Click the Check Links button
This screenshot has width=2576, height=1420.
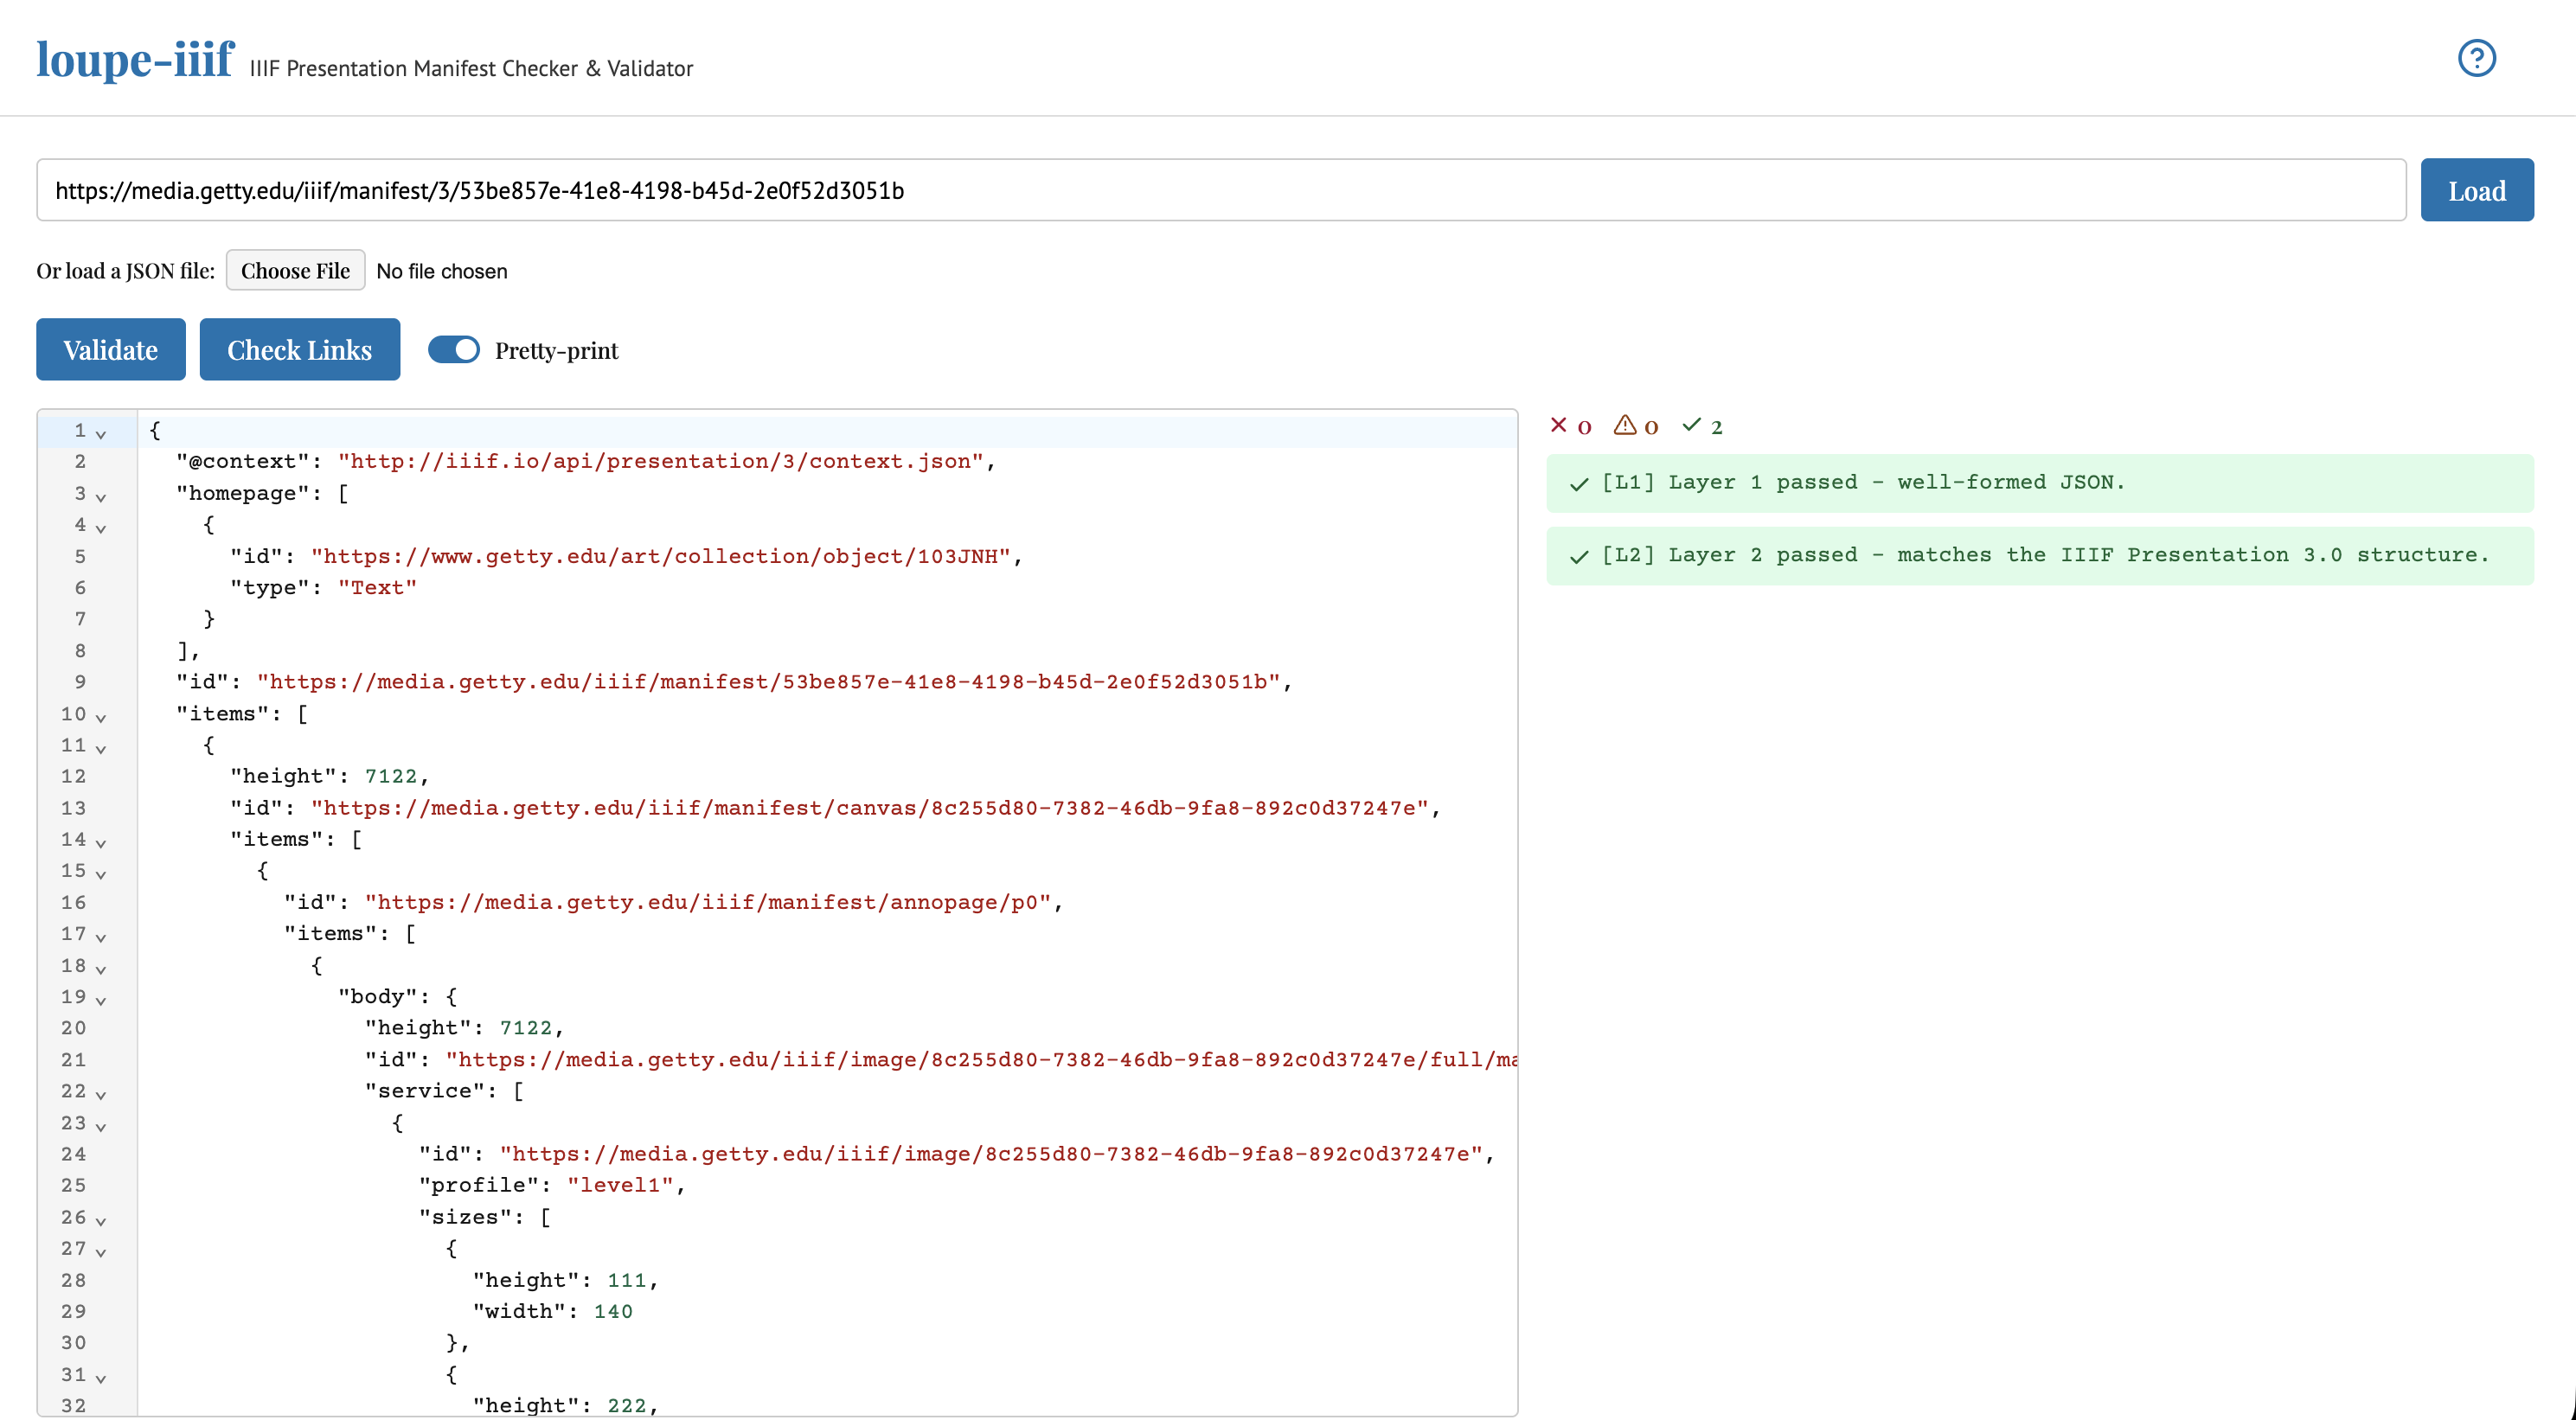(299, 349)
